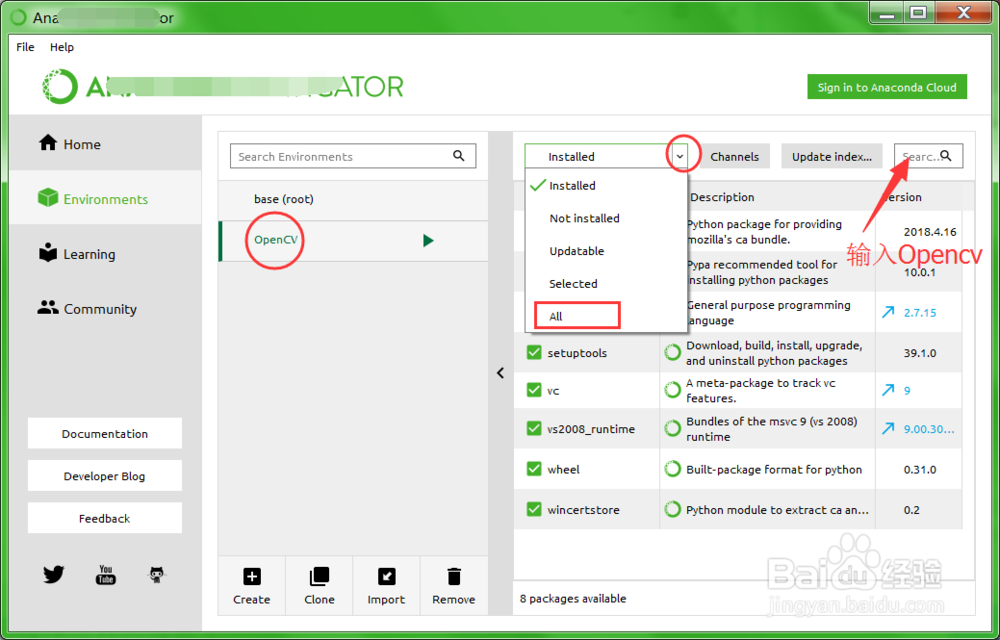Choose the Not installed filter option
Viewport: 1000px width, 640px height.
pyautogui.click(x=606, y=218)
